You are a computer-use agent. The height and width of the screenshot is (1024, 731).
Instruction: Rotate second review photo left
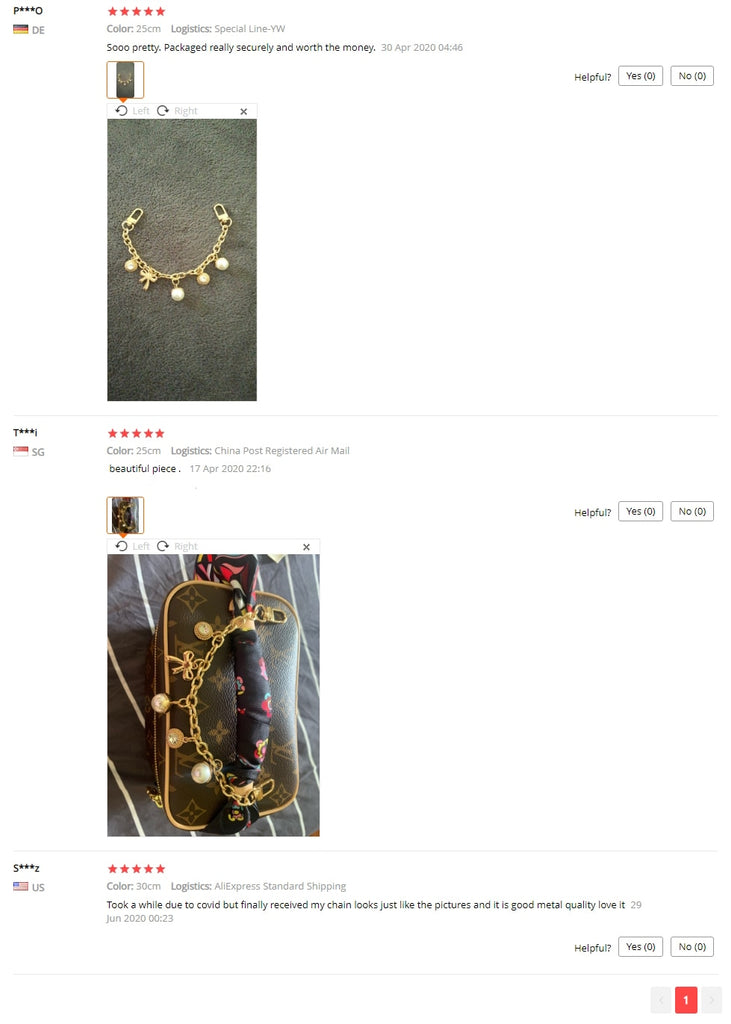pos(133,546)
